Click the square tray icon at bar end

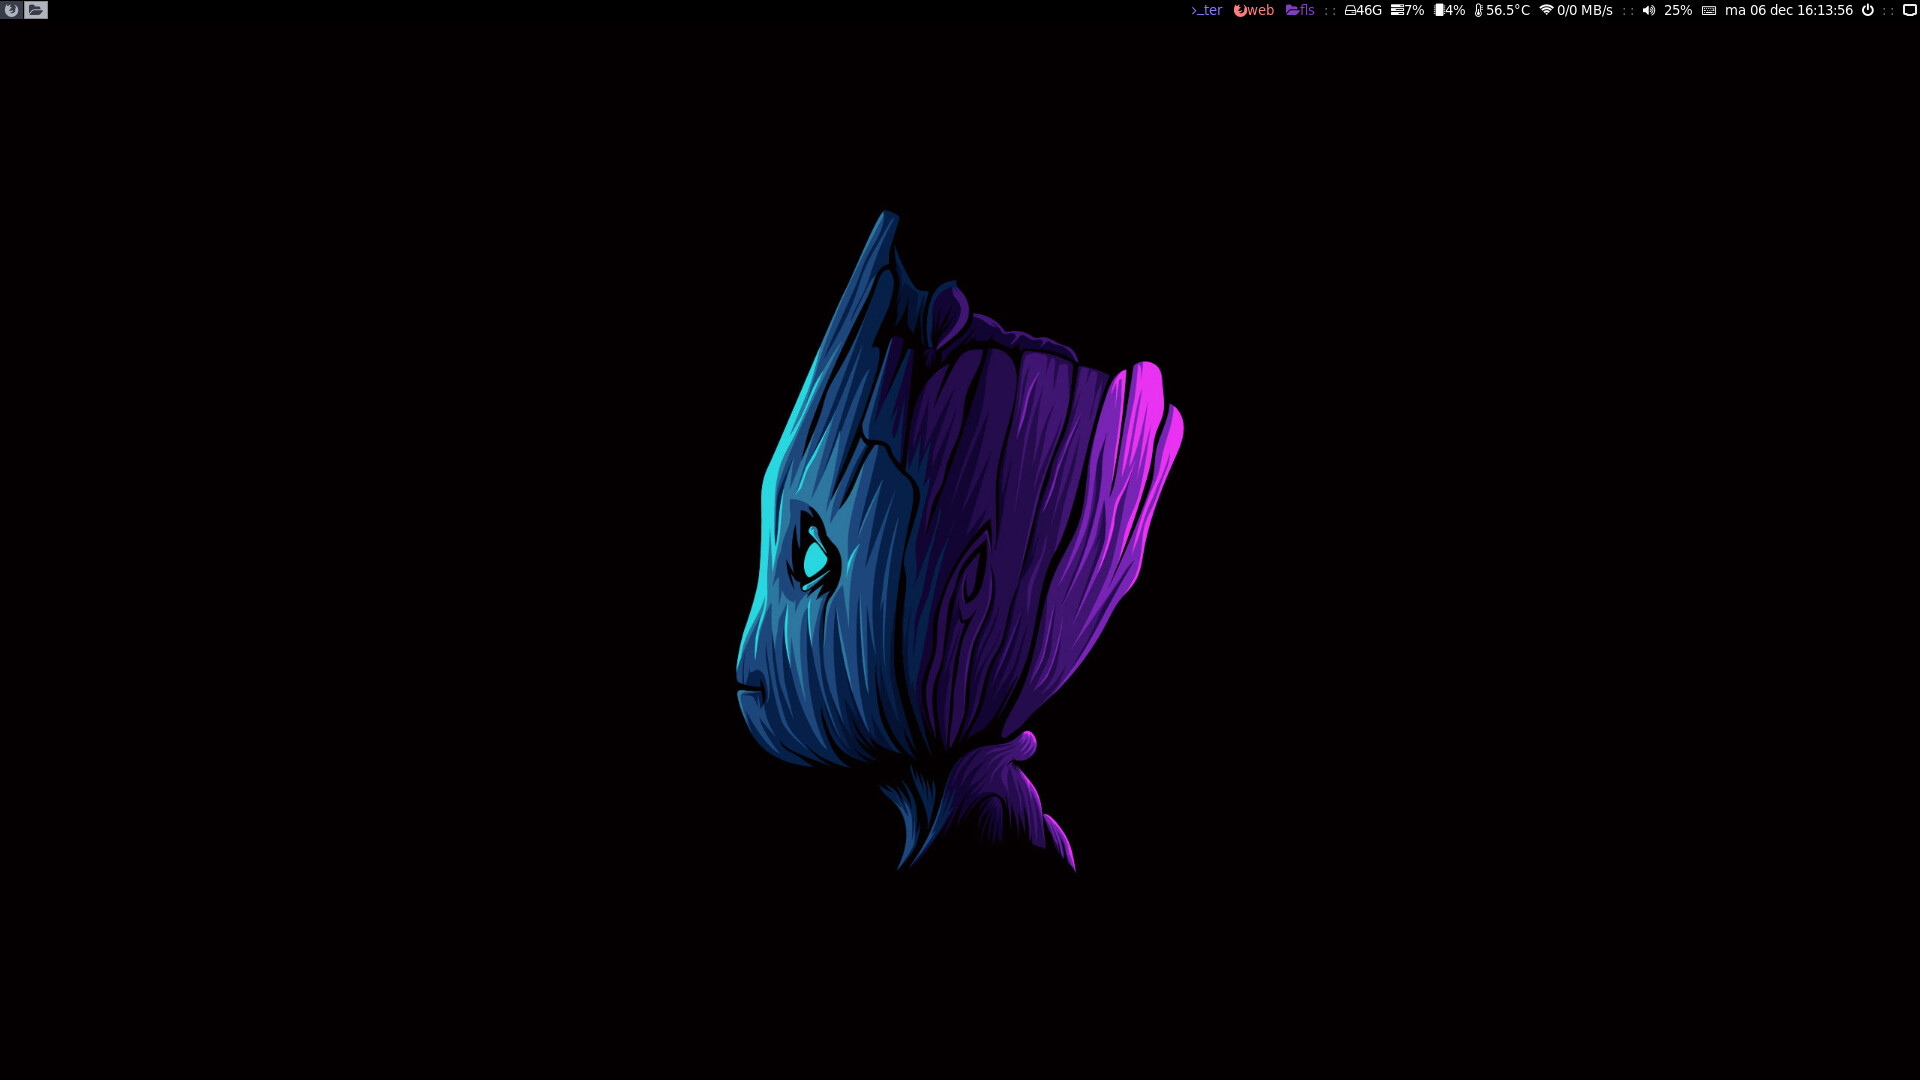point(1909,10)
